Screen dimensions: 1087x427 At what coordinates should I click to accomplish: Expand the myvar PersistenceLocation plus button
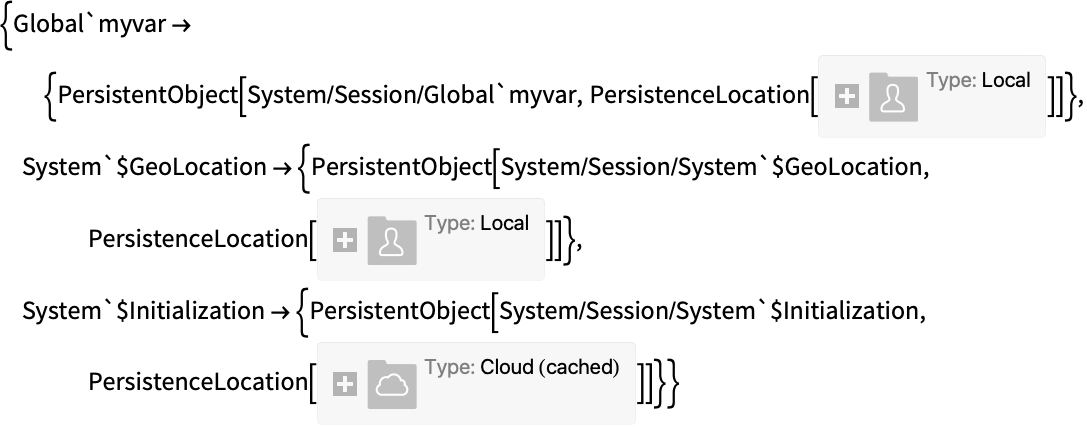click(x=846, y=97)
